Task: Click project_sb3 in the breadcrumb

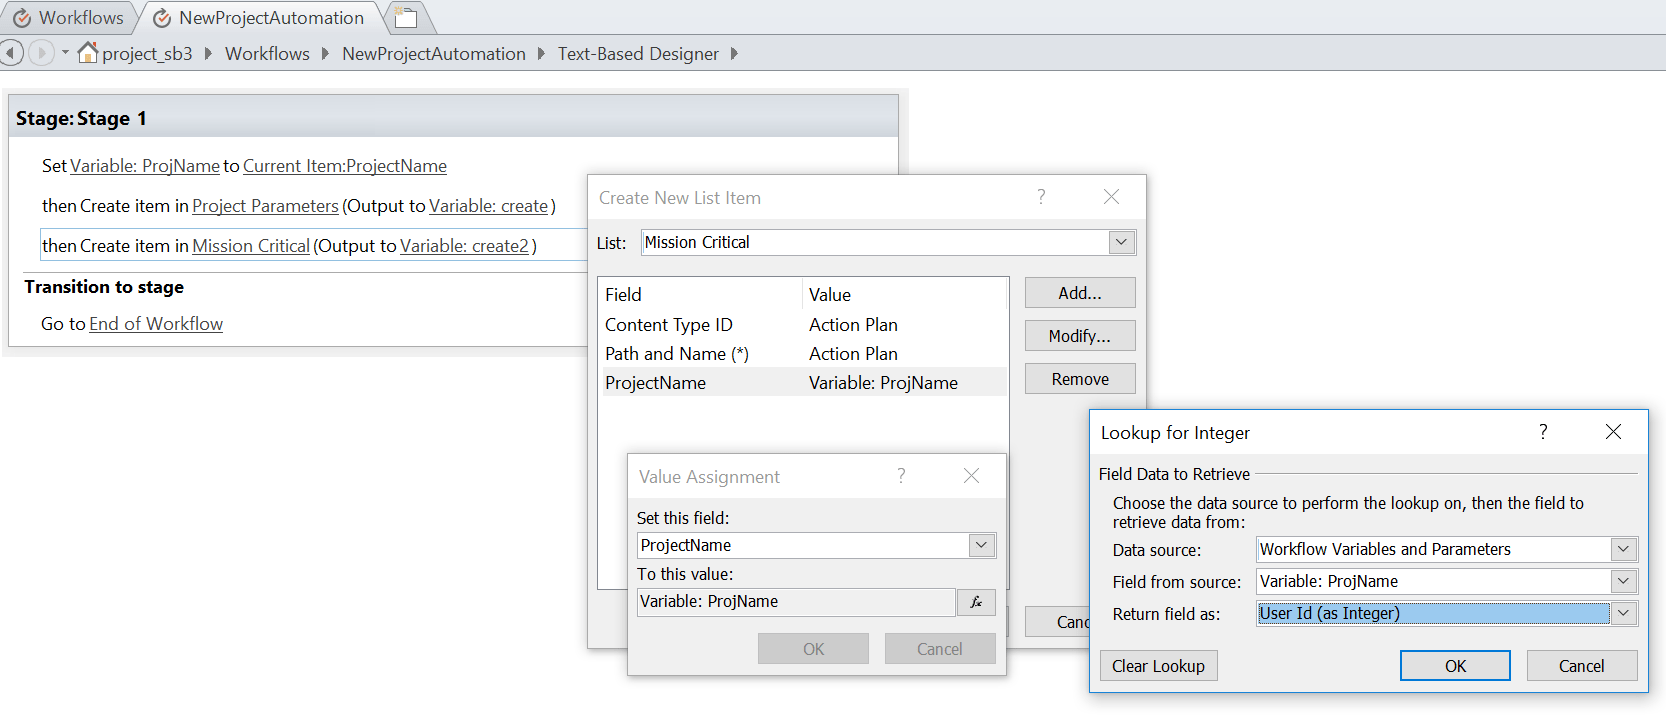Action: pos(147,54)
